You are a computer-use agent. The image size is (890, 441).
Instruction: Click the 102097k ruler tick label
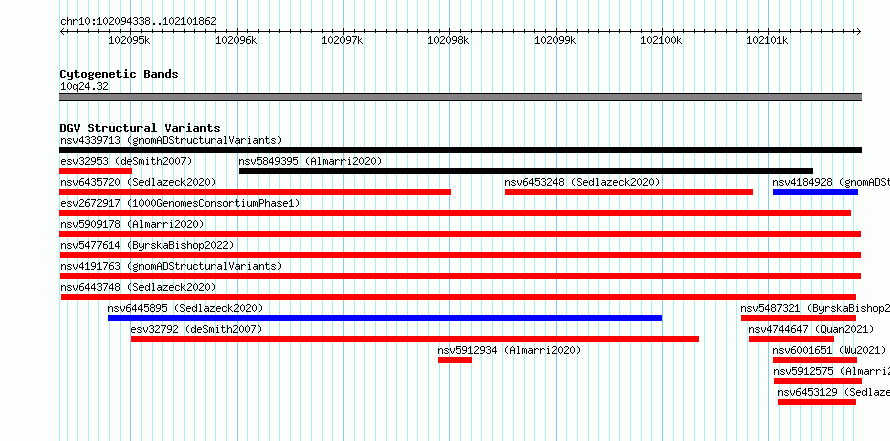[x=342, y=40]
